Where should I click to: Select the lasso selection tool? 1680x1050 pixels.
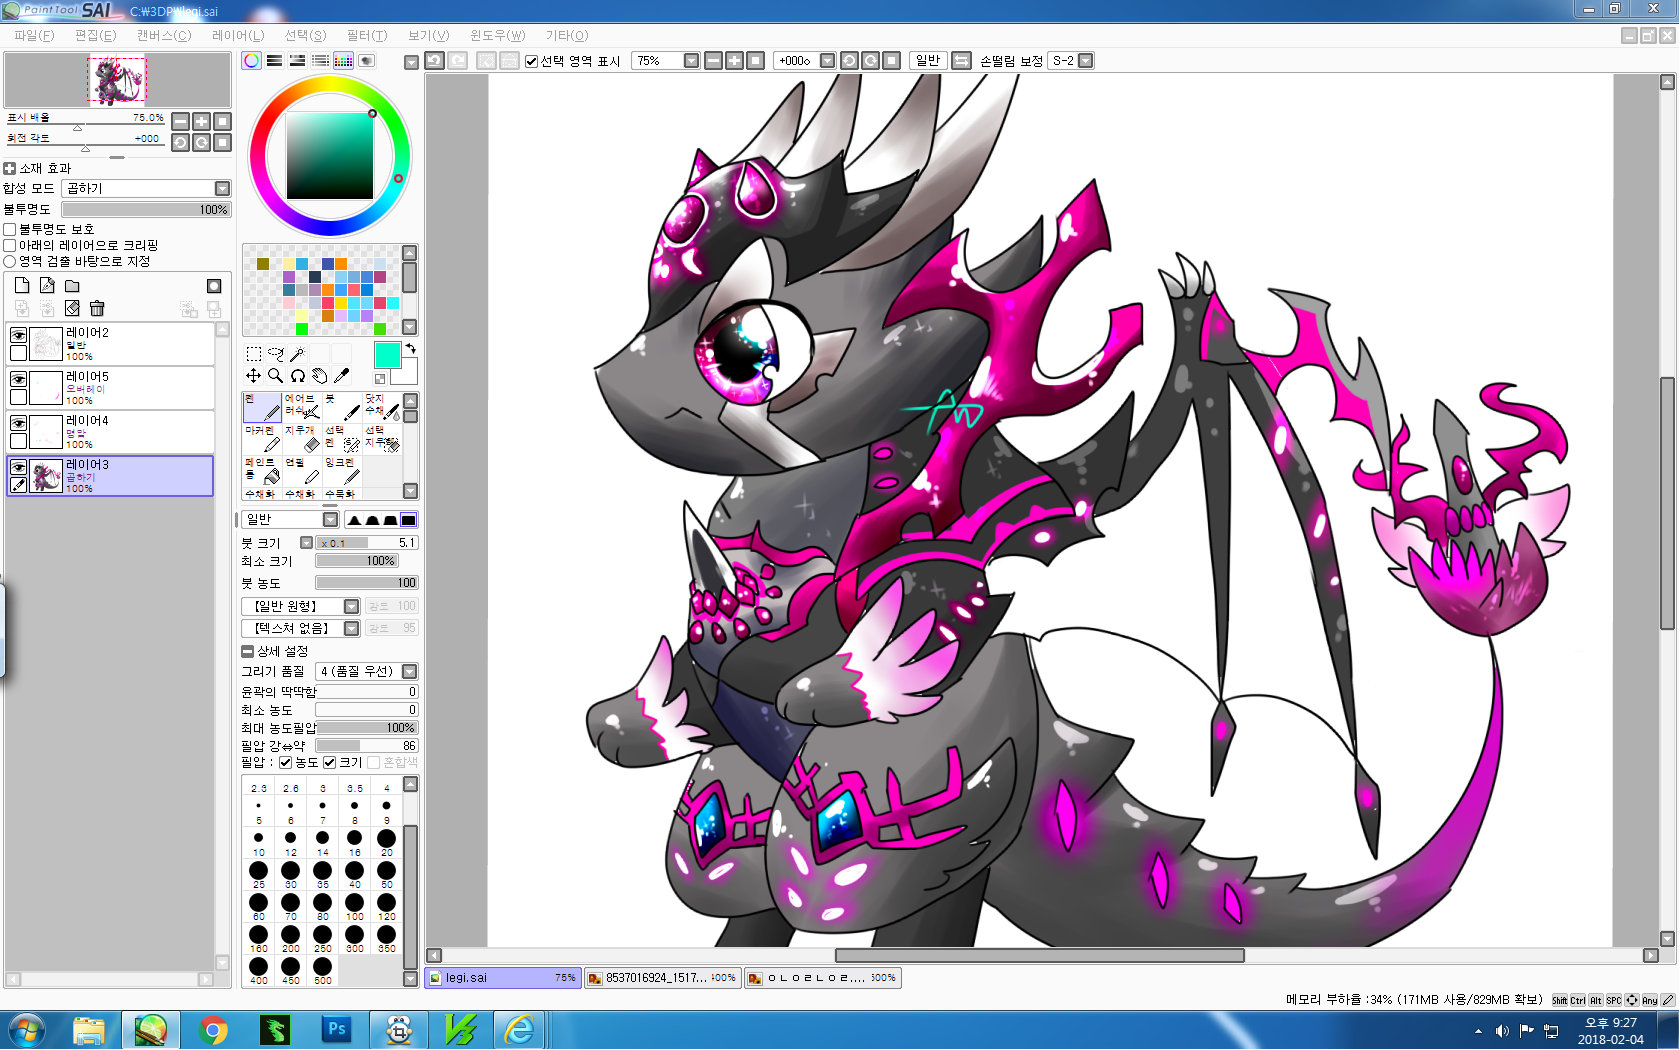[276, 354]
